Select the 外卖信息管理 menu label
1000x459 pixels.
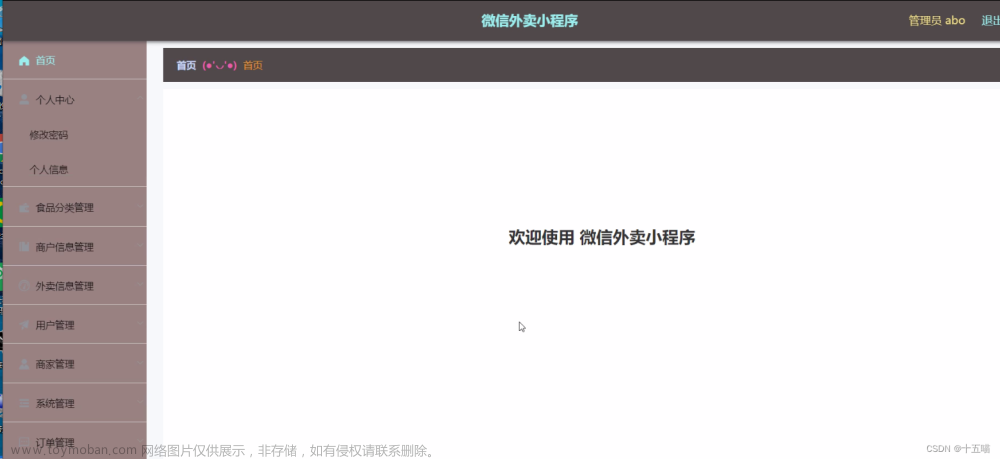pyautogui.click(x=64, y=286)
